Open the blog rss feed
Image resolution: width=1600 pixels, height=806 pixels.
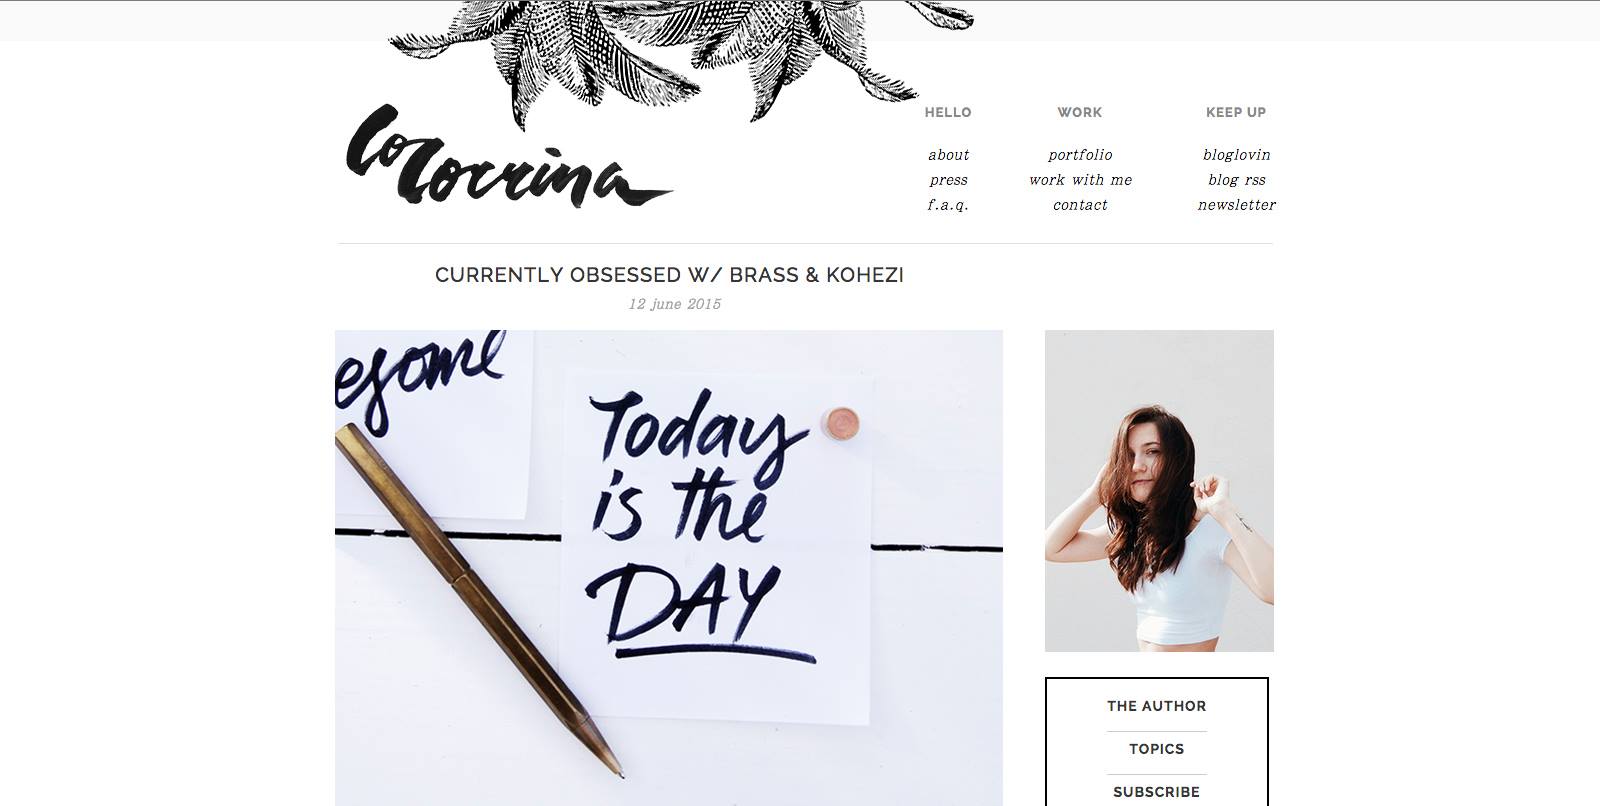[x=1236, y=180]
